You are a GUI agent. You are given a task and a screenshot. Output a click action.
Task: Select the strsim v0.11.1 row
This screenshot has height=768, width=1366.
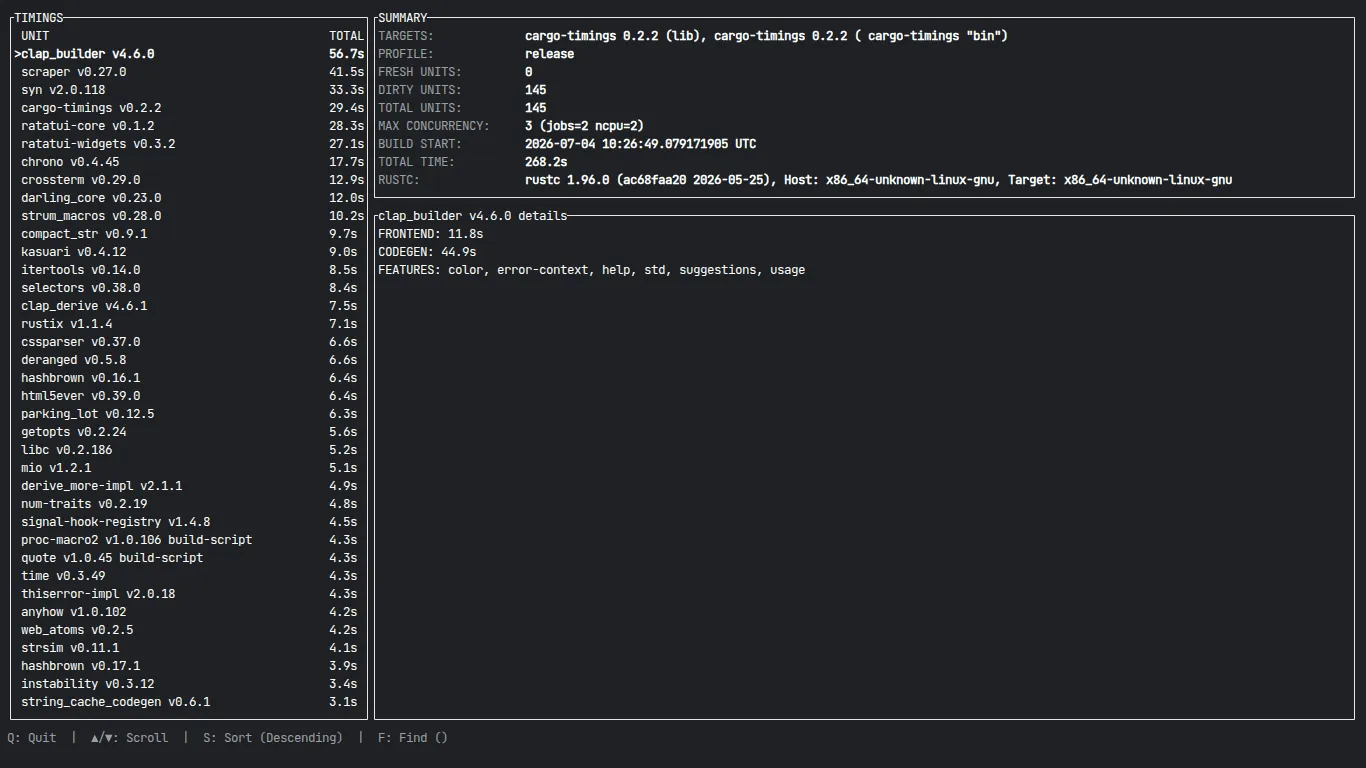[x=189, y=648]
